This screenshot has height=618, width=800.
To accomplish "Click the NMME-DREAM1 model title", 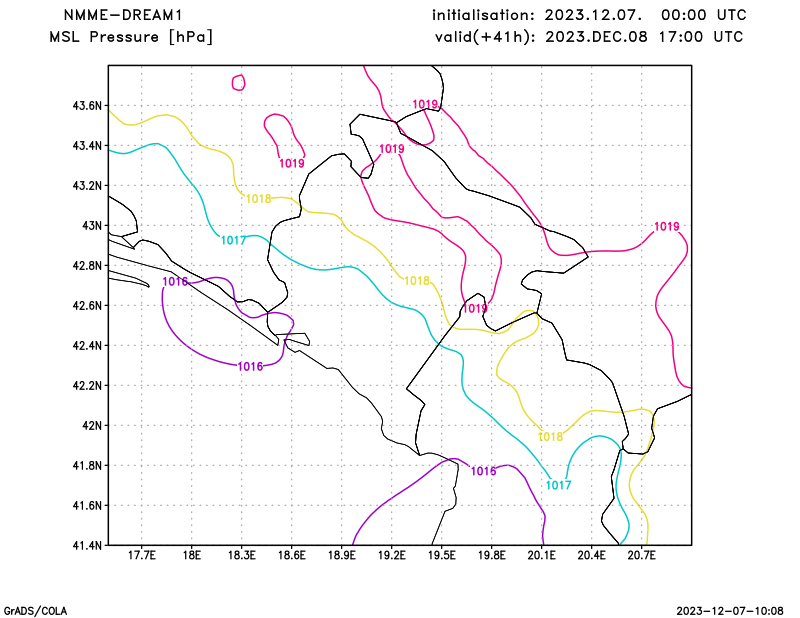I will click(123, 15).
